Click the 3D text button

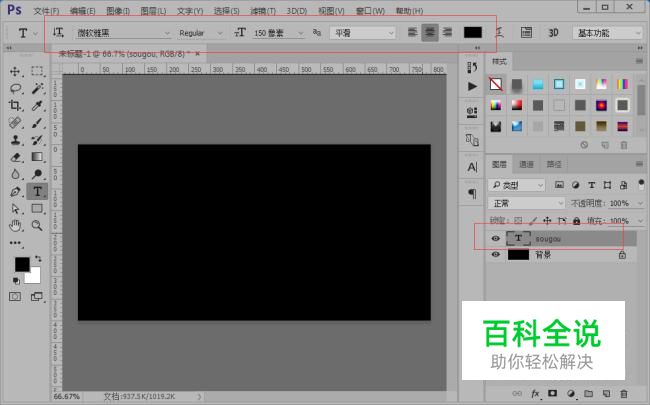coord(553,33)
